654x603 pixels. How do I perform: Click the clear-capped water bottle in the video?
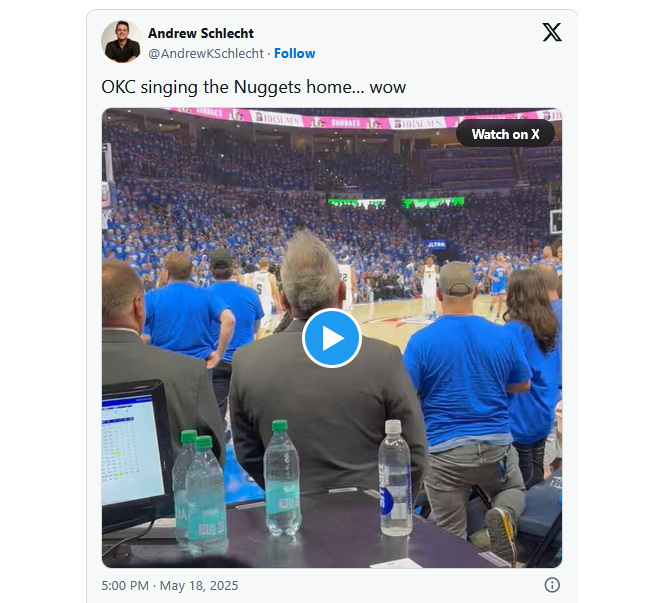click(394, 478)
